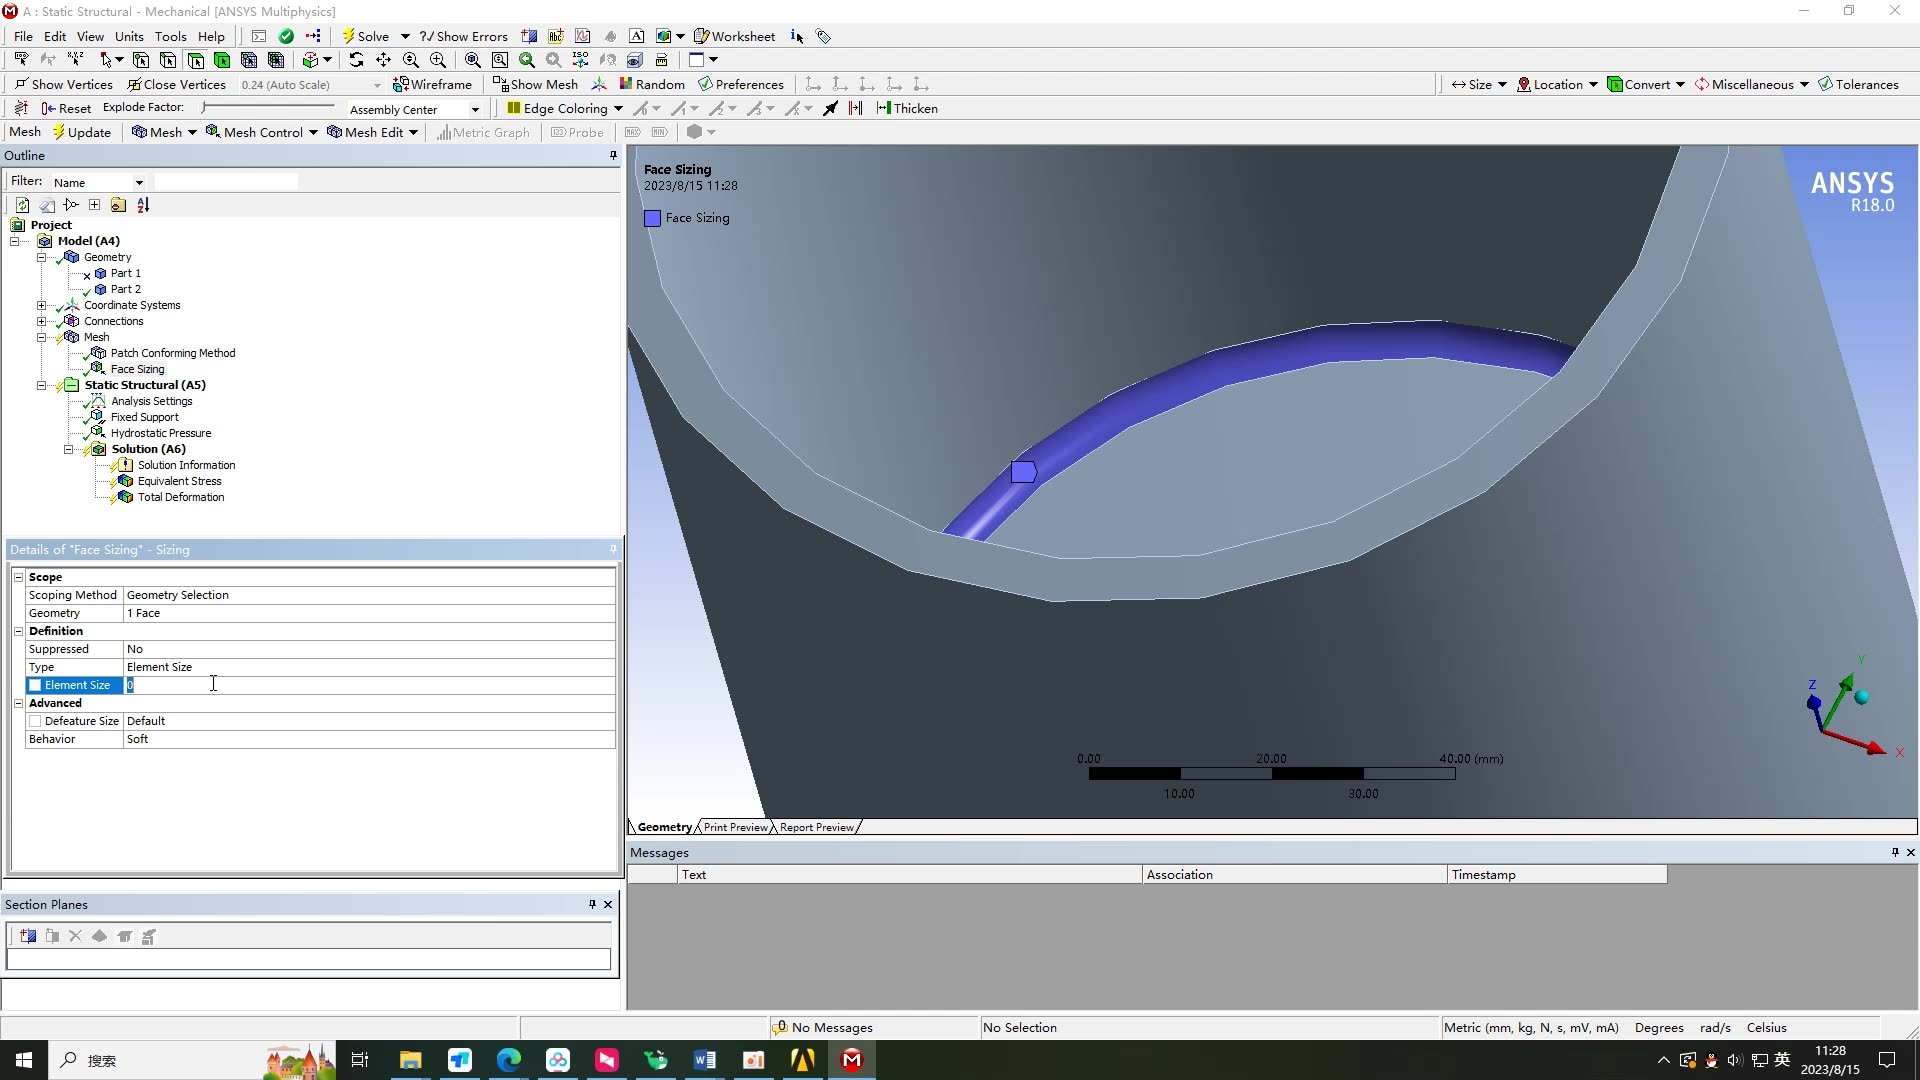Uncheck the Element Size parameter checkbox
The width and height of the screenshot is (1920, 1080).
coord(35,685)
